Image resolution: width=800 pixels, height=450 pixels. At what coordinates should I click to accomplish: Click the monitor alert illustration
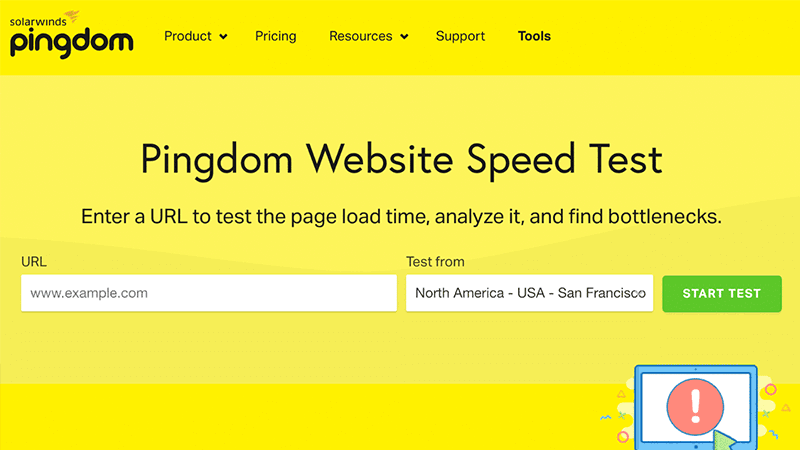coord(695,407)
